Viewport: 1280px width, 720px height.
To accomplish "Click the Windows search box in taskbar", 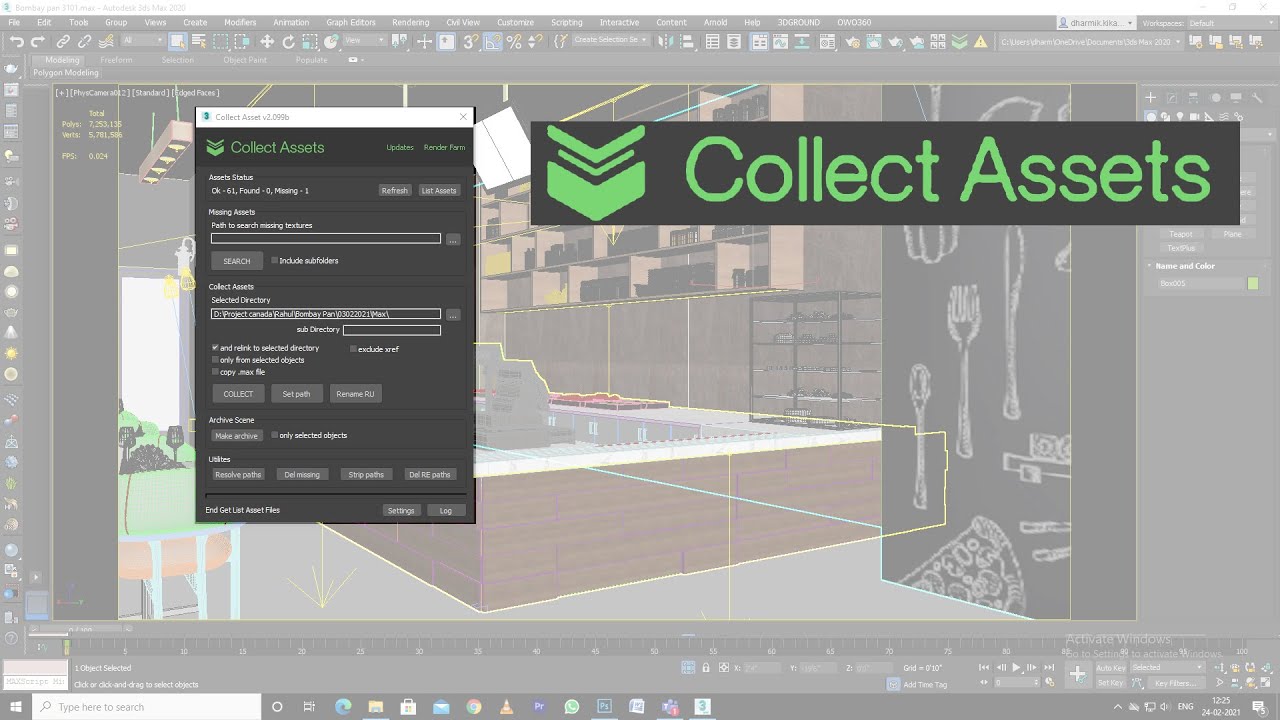I will click(x=145, y=707).
